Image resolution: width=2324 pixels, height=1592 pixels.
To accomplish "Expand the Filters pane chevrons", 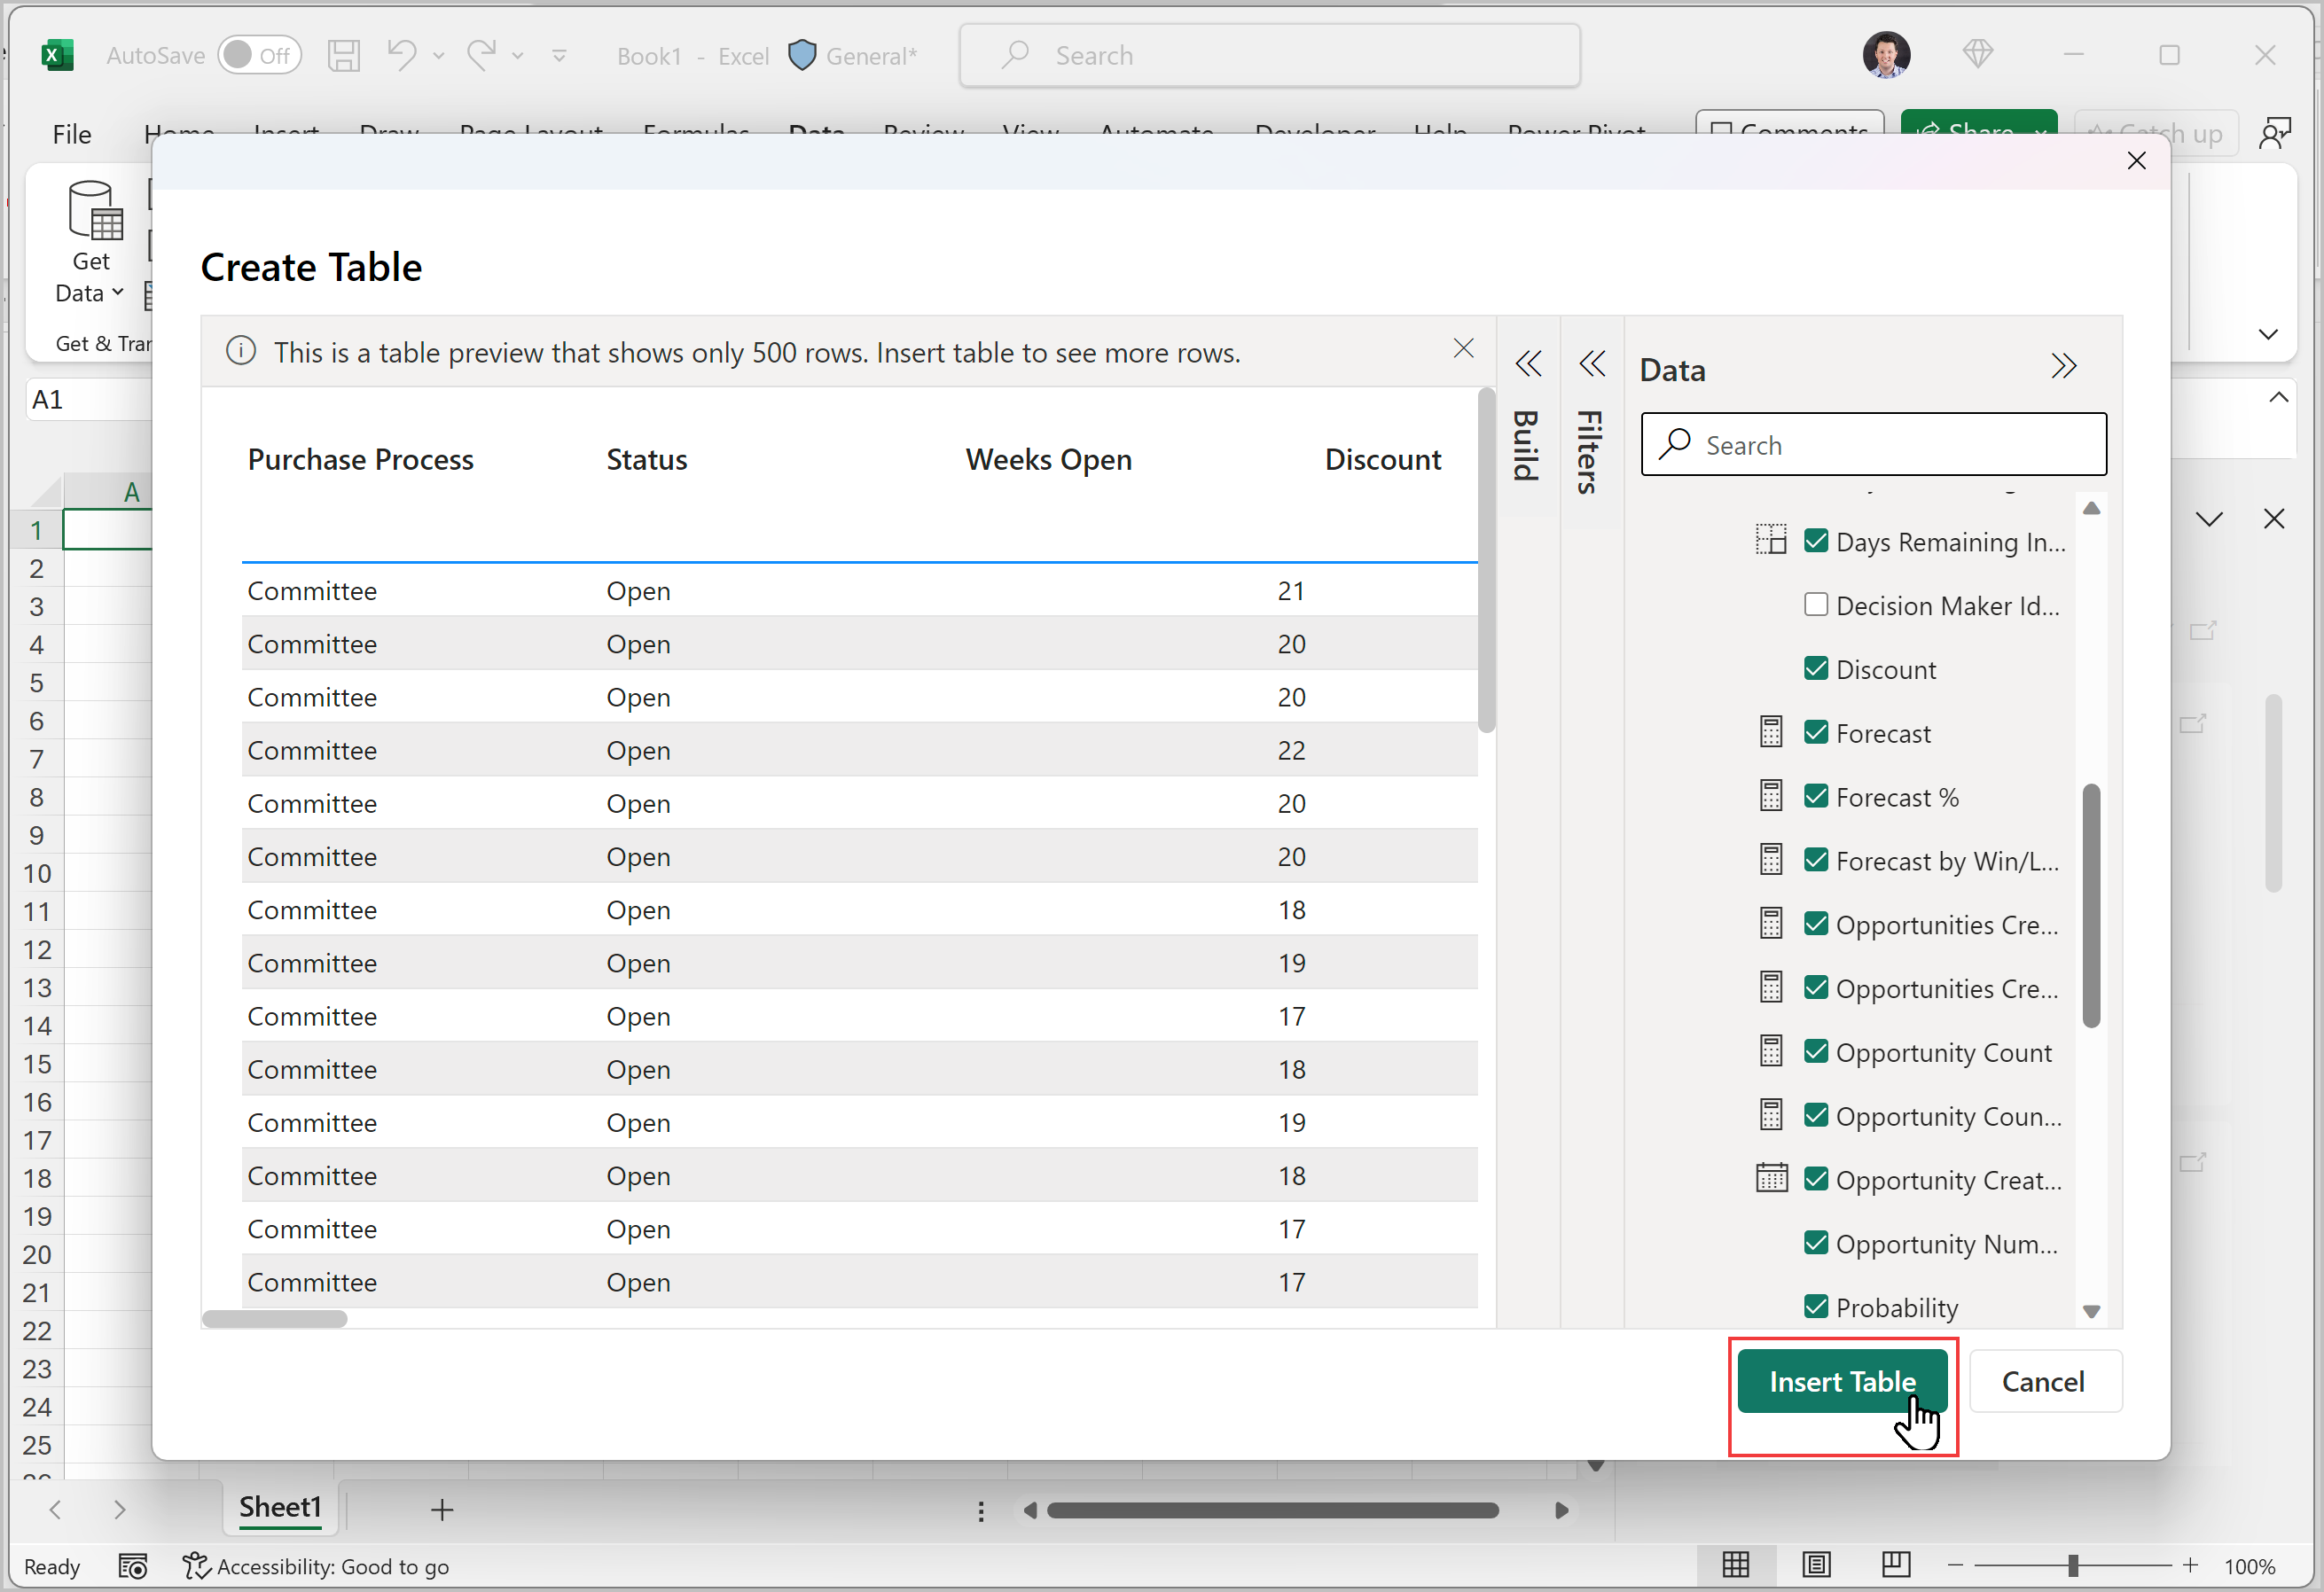I will [x=1592, y=364].
